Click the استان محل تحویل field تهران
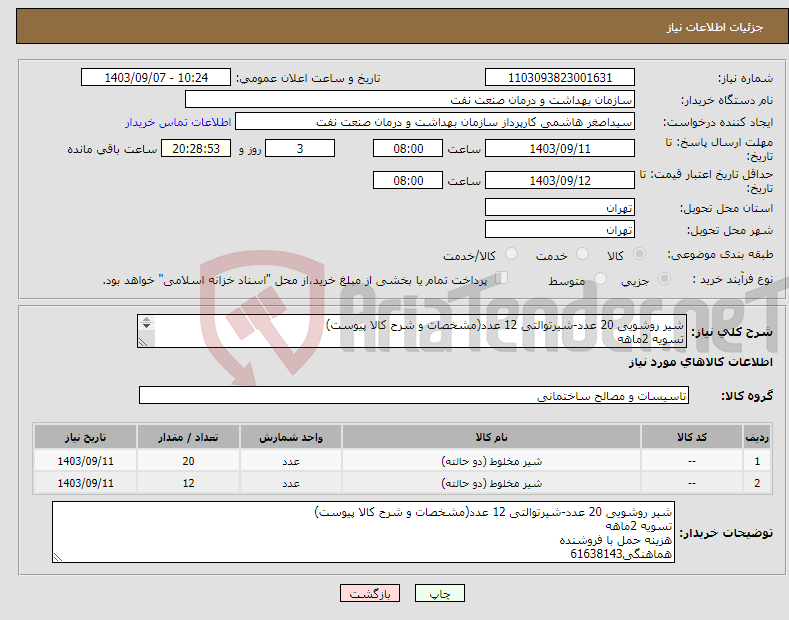This screenshot has width=789, height=620. (560, 207)
